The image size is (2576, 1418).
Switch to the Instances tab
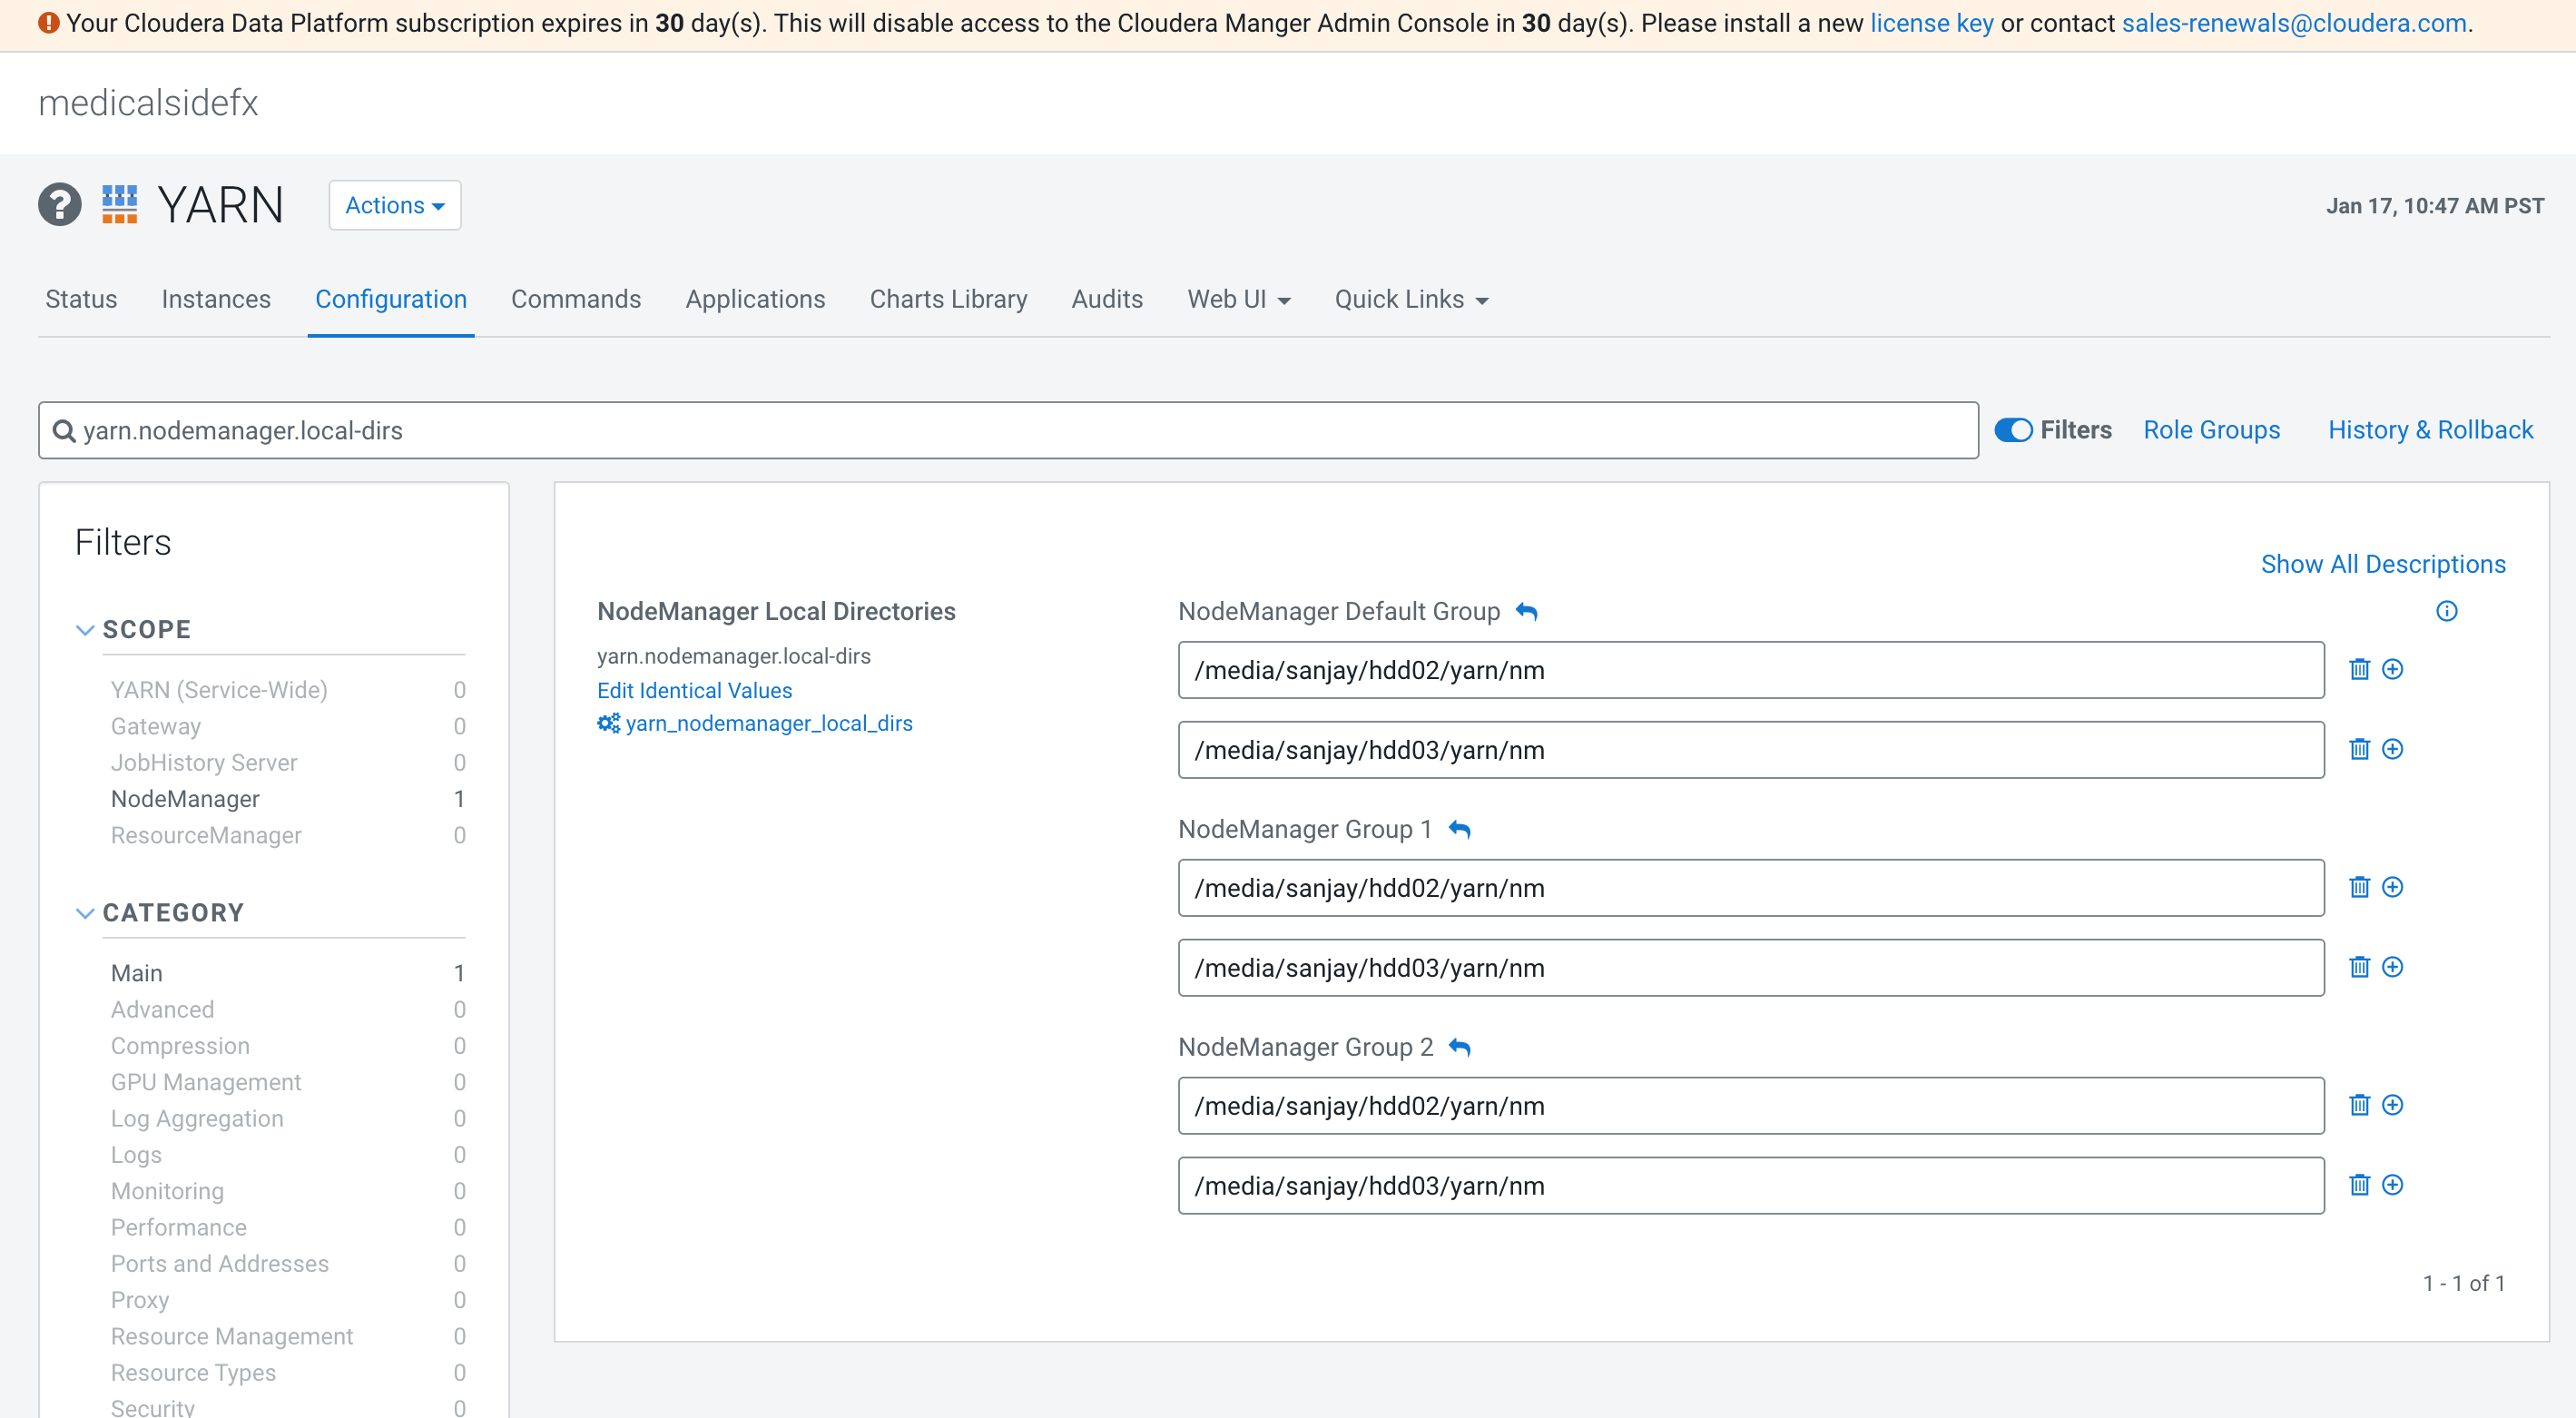click(216, 299)
